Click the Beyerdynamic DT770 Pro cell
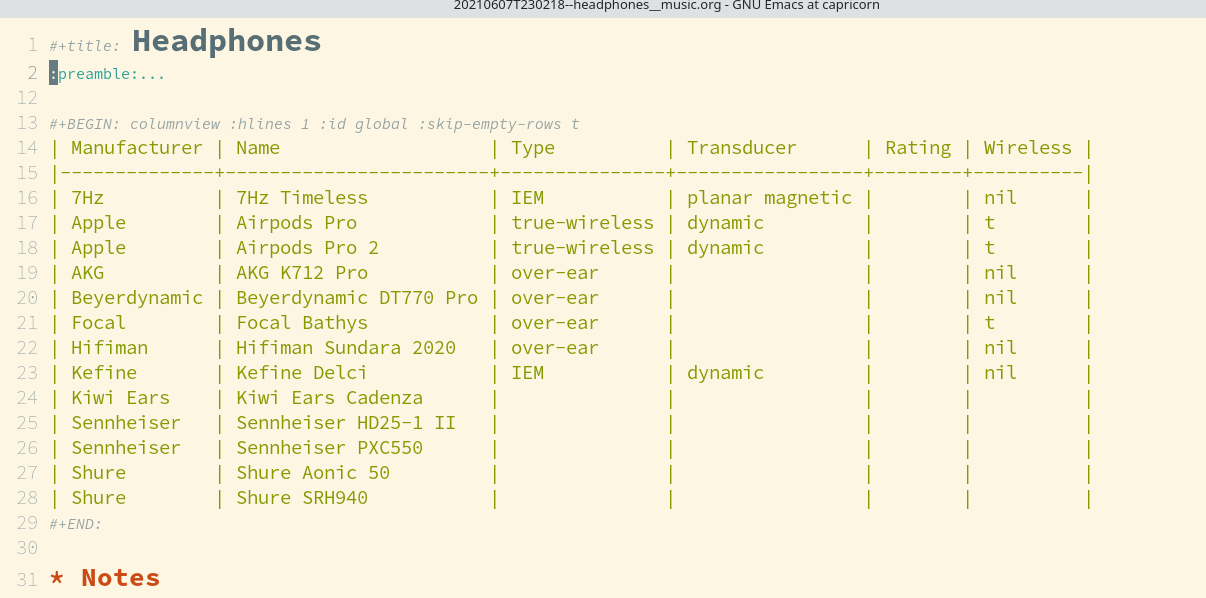The height and width of the screenshot is (598, 1206). point(357,298)
